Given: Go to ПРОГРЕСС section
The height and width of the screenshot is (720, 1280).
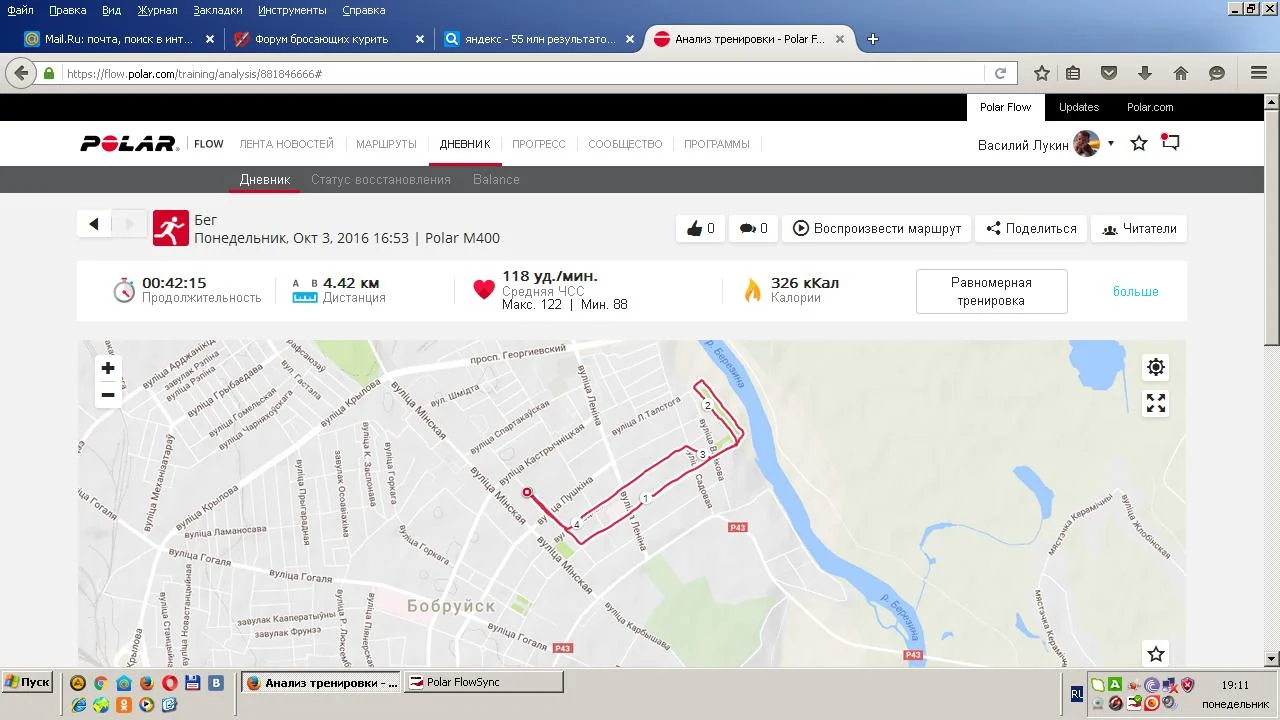Looking at the screenshot, I should (539, 144).
